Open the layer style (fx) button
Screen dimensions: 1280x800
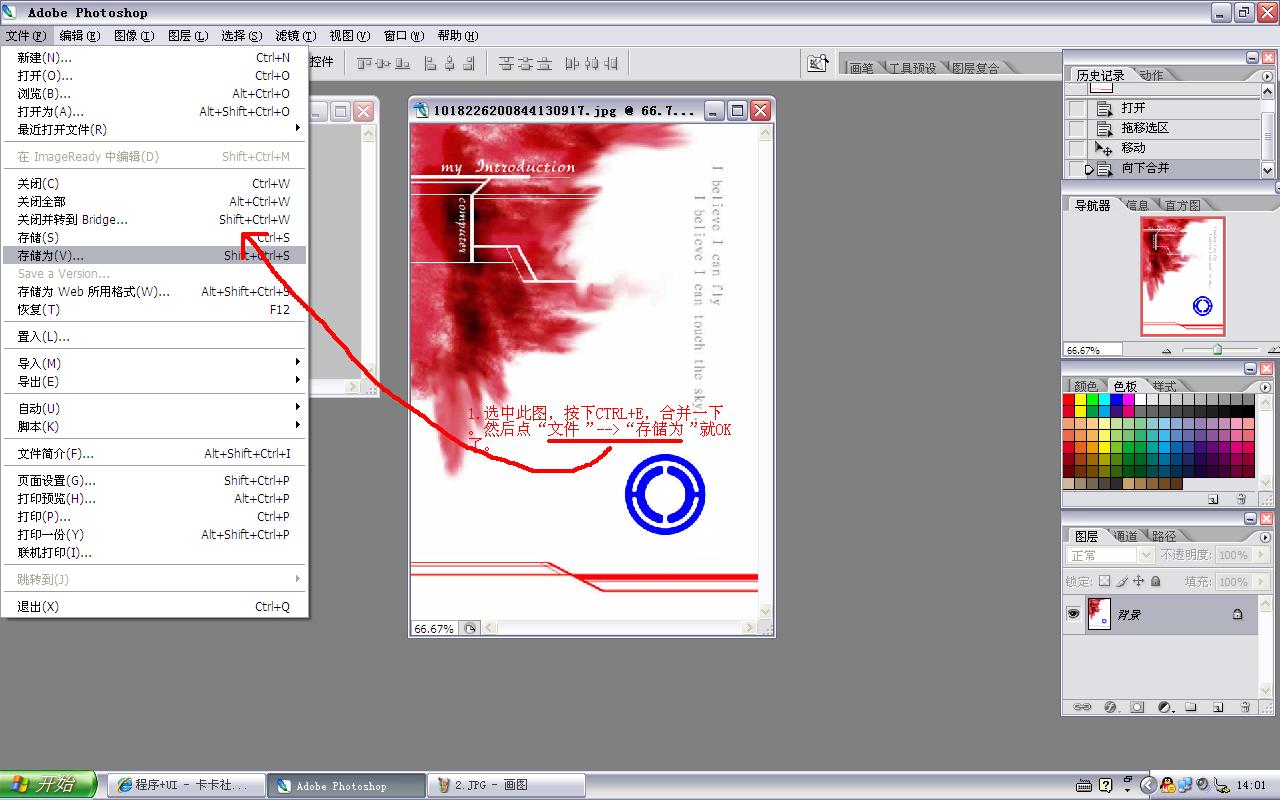click(1110, 706)
